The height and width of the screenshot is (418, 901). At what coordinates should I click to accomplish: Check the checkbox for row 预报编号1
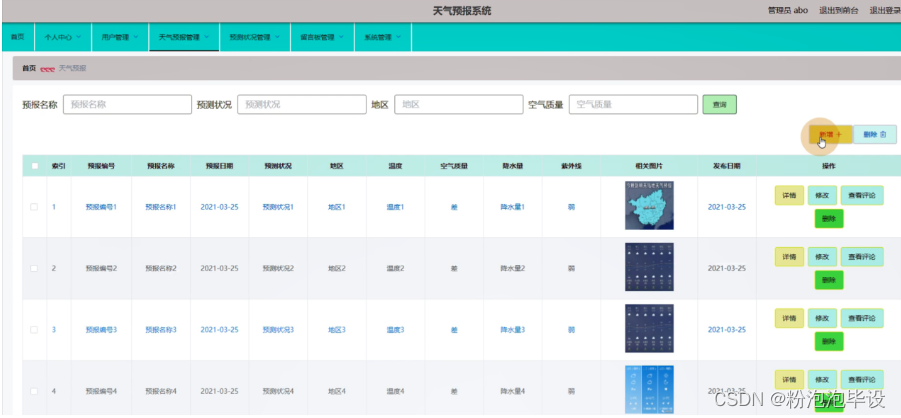tap(34, 207)
